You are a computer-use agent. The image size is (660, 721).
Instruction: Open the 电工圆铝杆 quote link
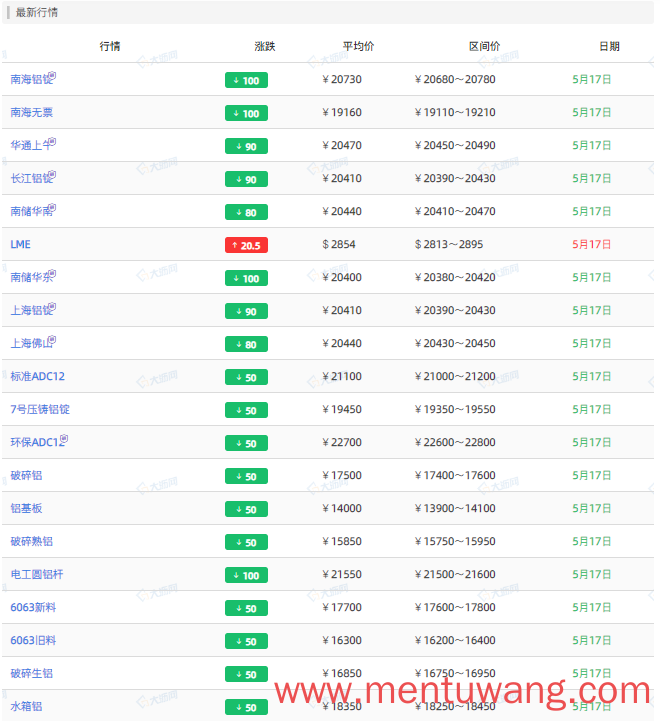click(37, 574)
